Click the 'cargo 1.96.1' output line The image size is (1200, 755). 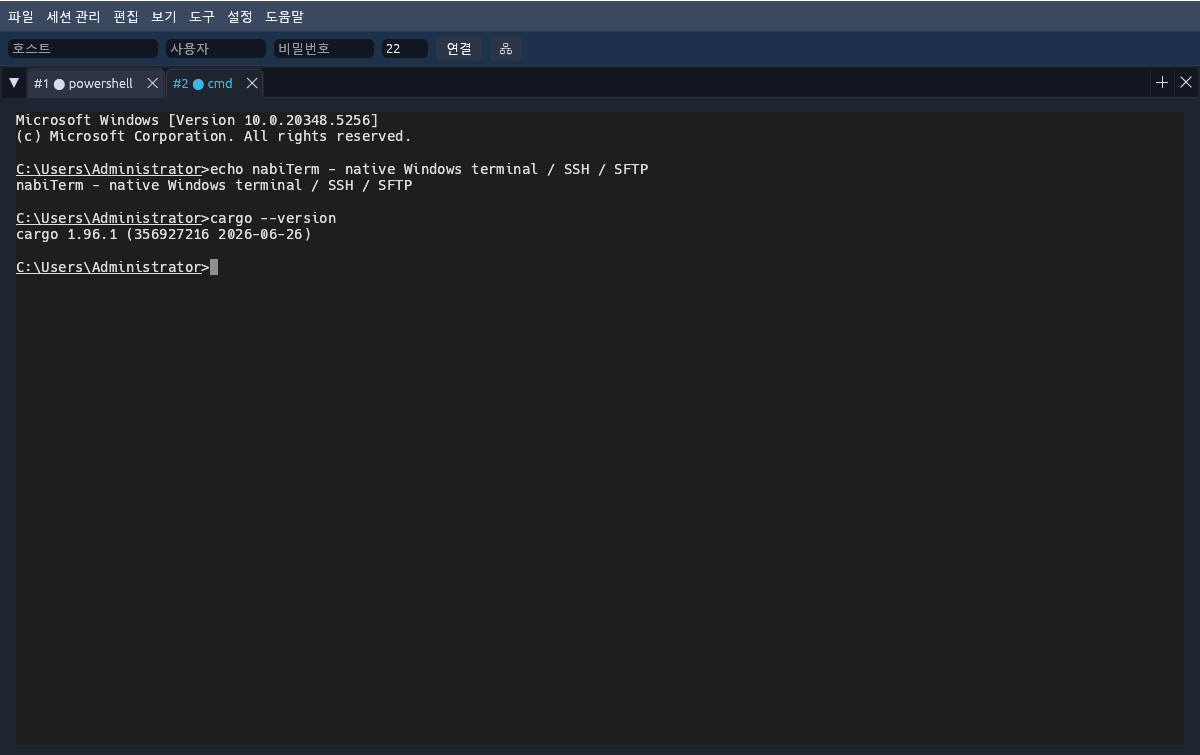(164, 234)
